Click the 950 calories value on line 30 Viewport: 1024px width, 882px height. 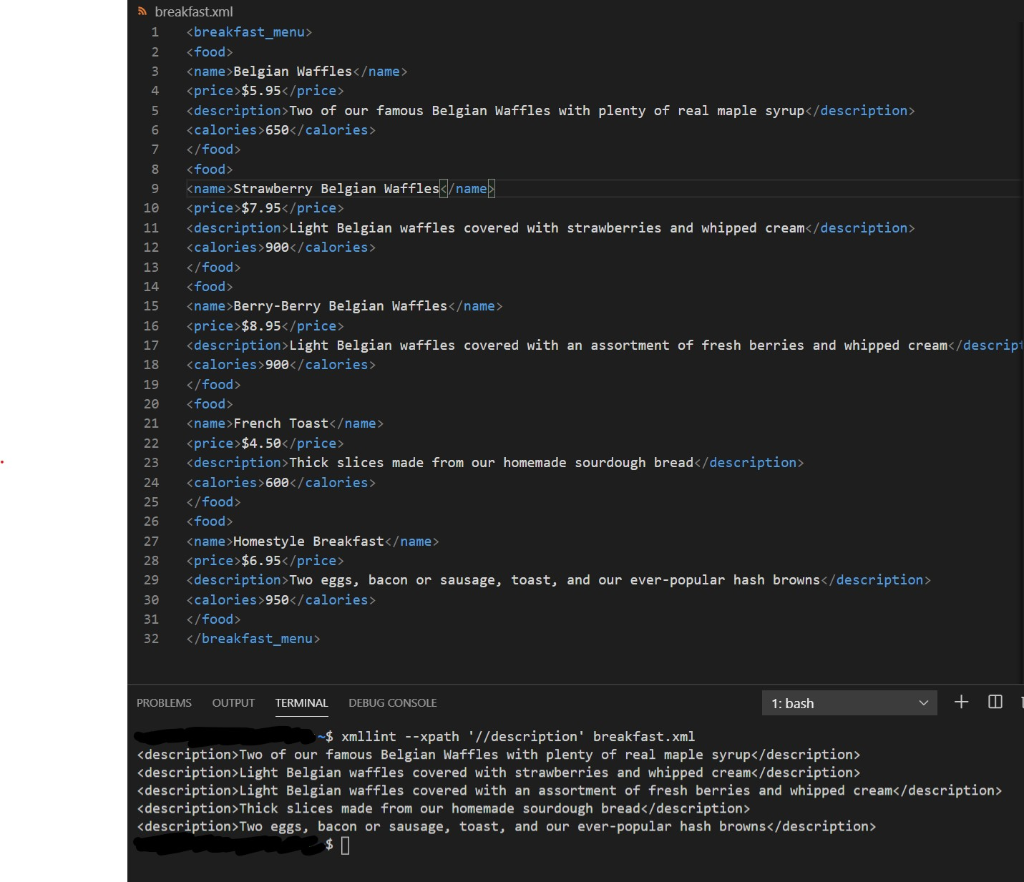click(x=276, y=599)
